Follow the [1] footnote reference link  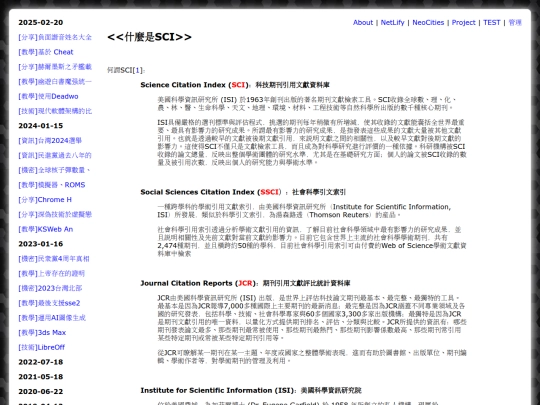(x=137, y=70)
